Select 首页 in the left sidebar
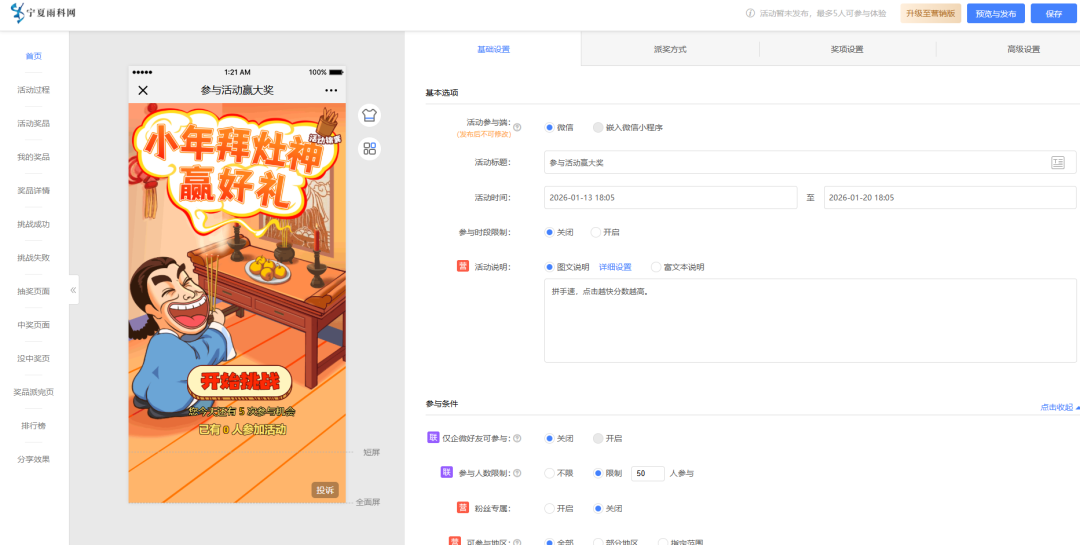Viewport: 1080px width, 545px height. (x=34, y=56)
